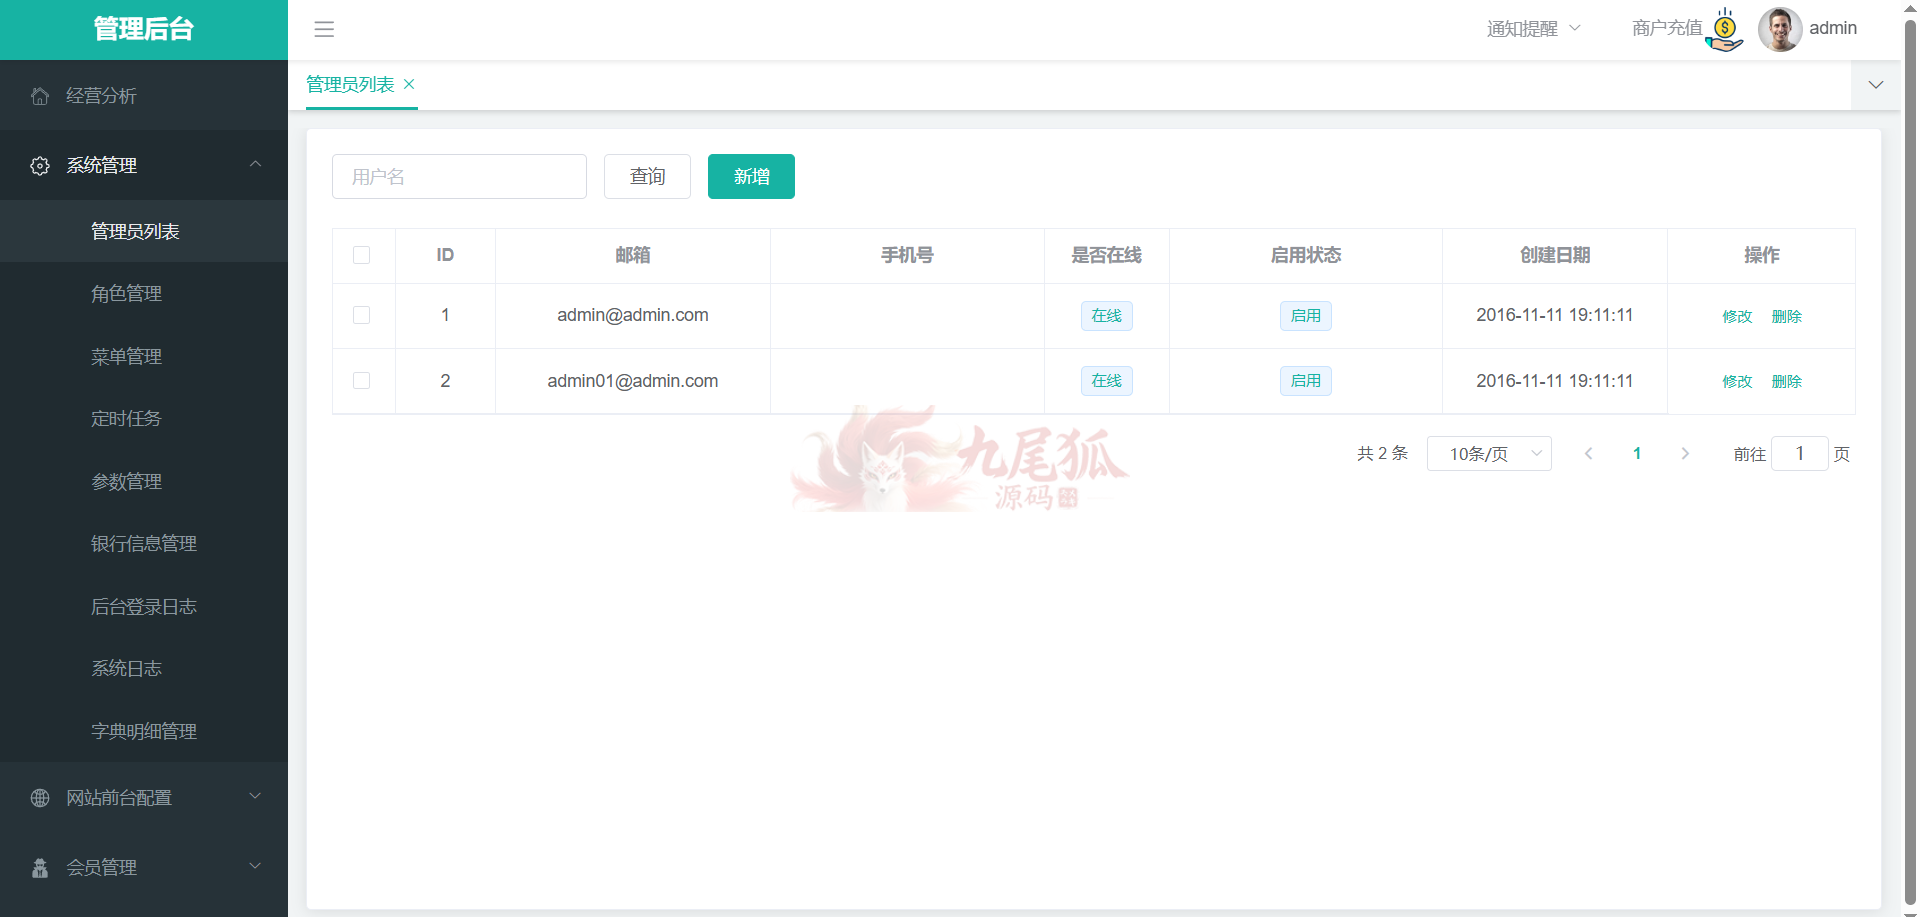This screenshot has height=917, width=1920.
Task: Expand the 通知提醒 dropdown
Action: [1533, 29]
